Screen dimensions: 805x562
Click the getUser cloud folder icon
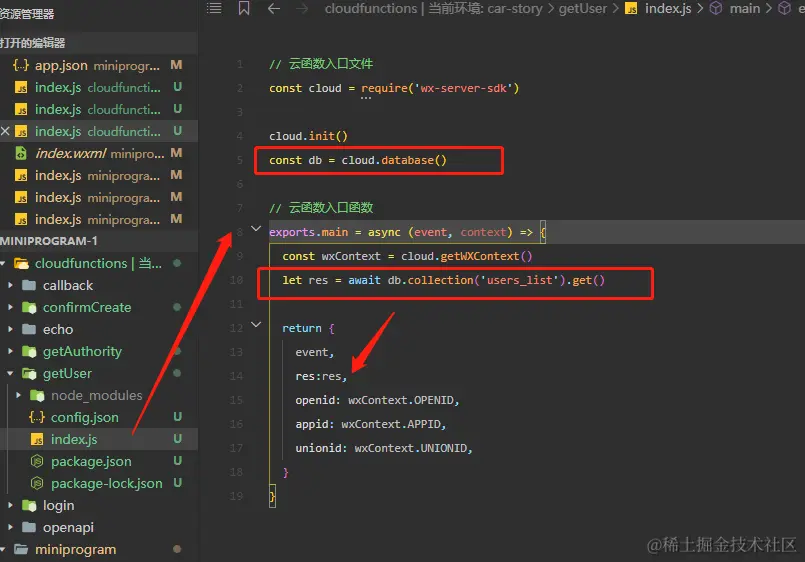29,373
